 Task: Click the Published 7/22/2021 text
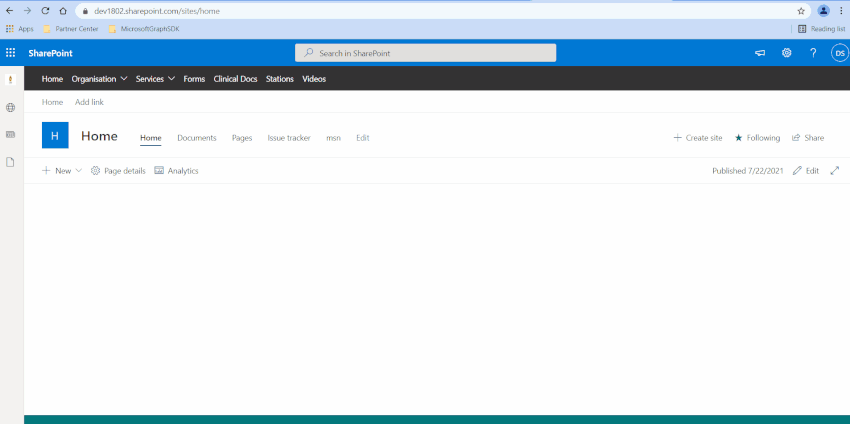point(748,170)
